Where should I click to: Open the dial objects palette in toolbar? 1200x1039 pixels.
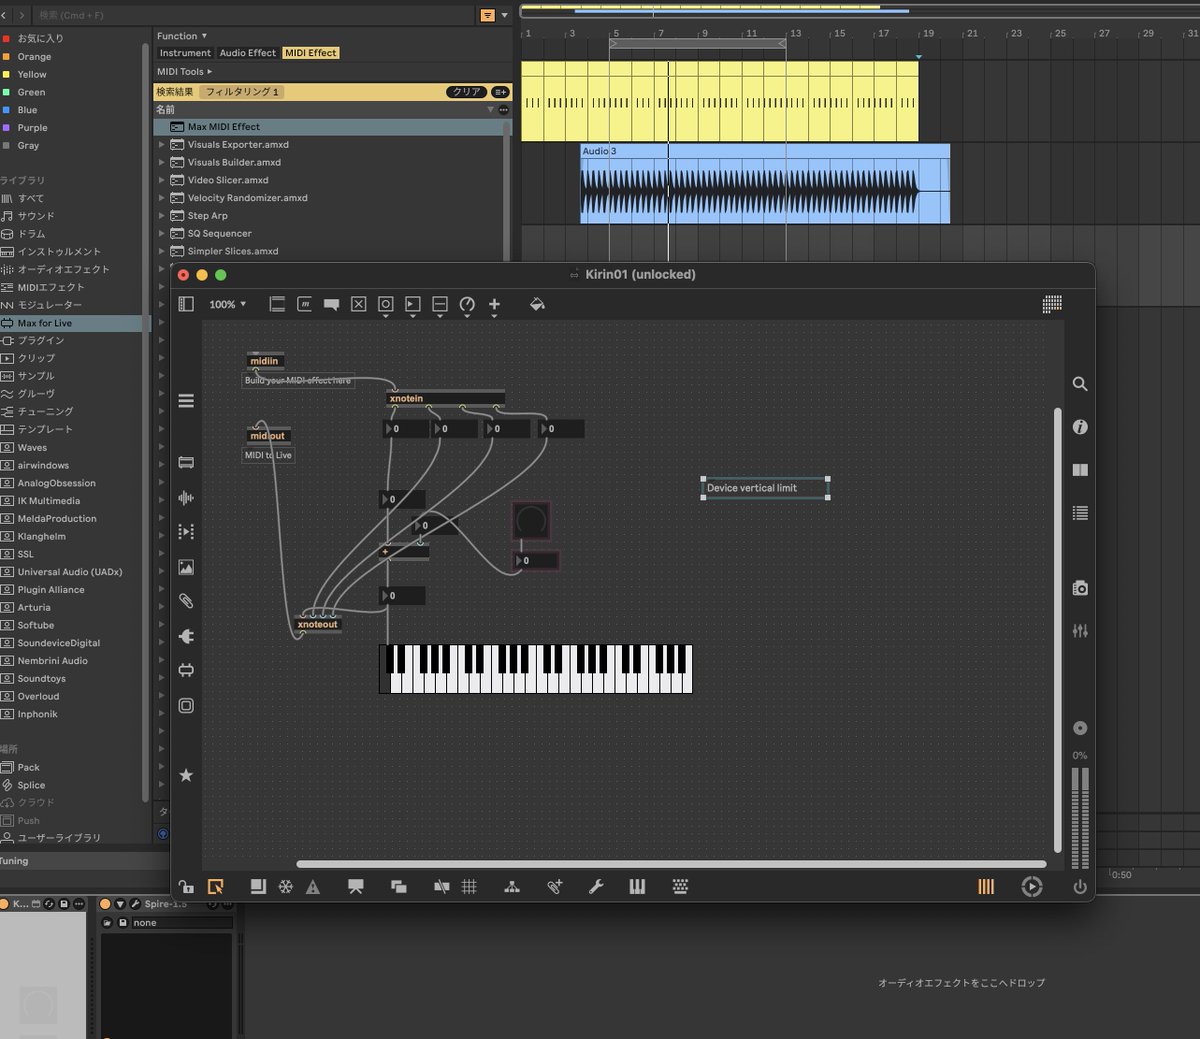(x=467, y=306)
